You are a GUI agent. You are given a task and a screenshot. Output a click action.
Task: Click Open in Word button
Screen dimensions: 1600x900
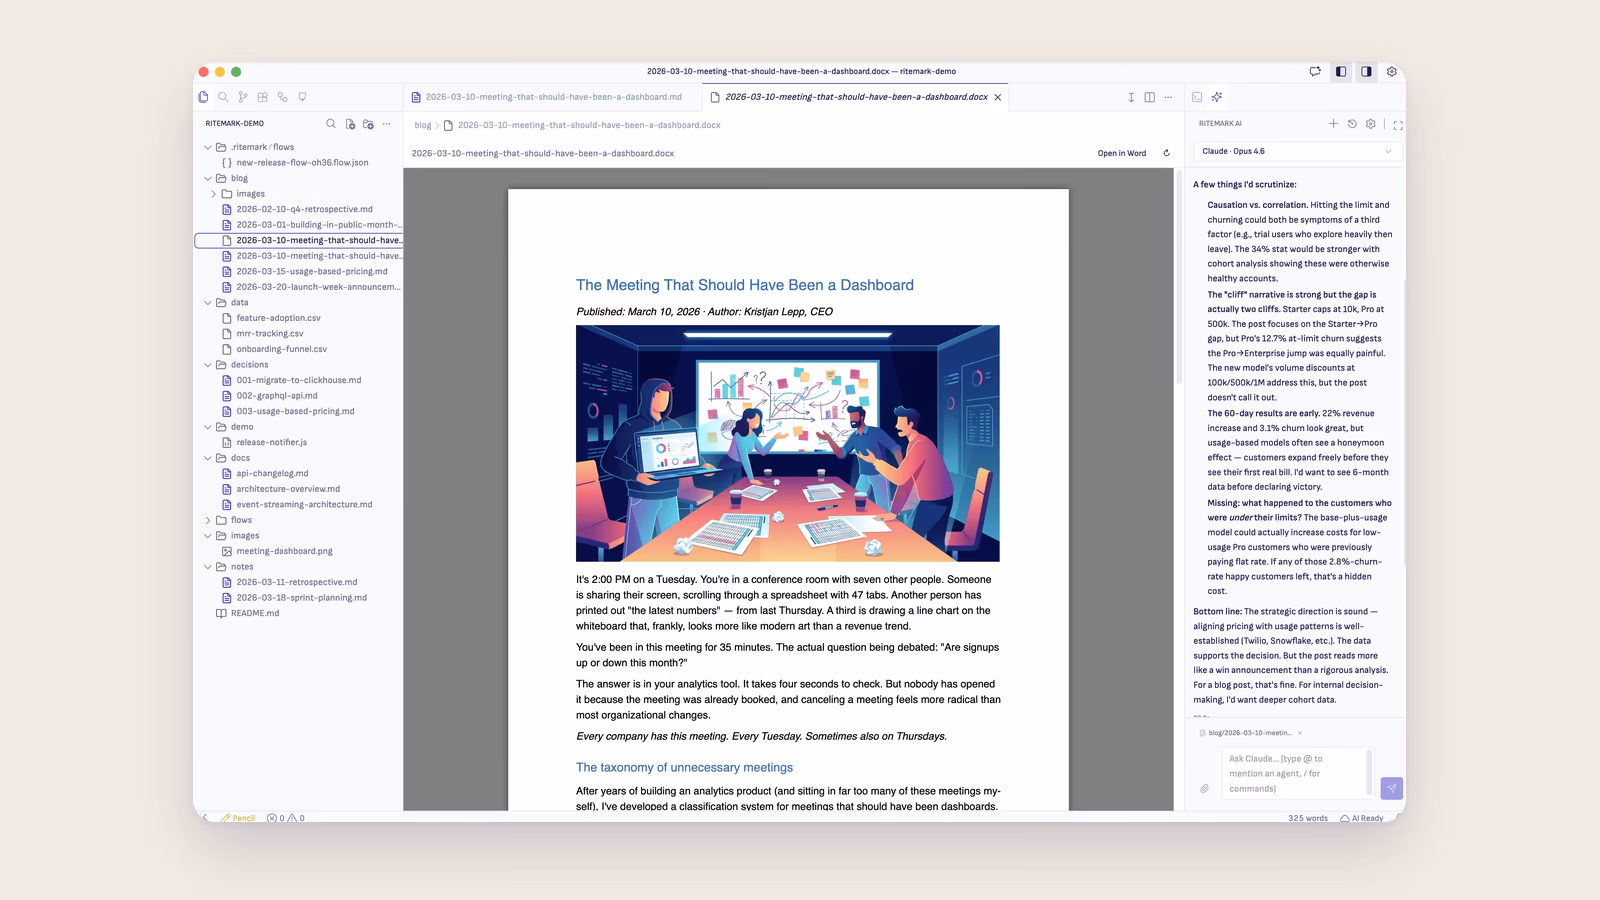coord(1122,153)
